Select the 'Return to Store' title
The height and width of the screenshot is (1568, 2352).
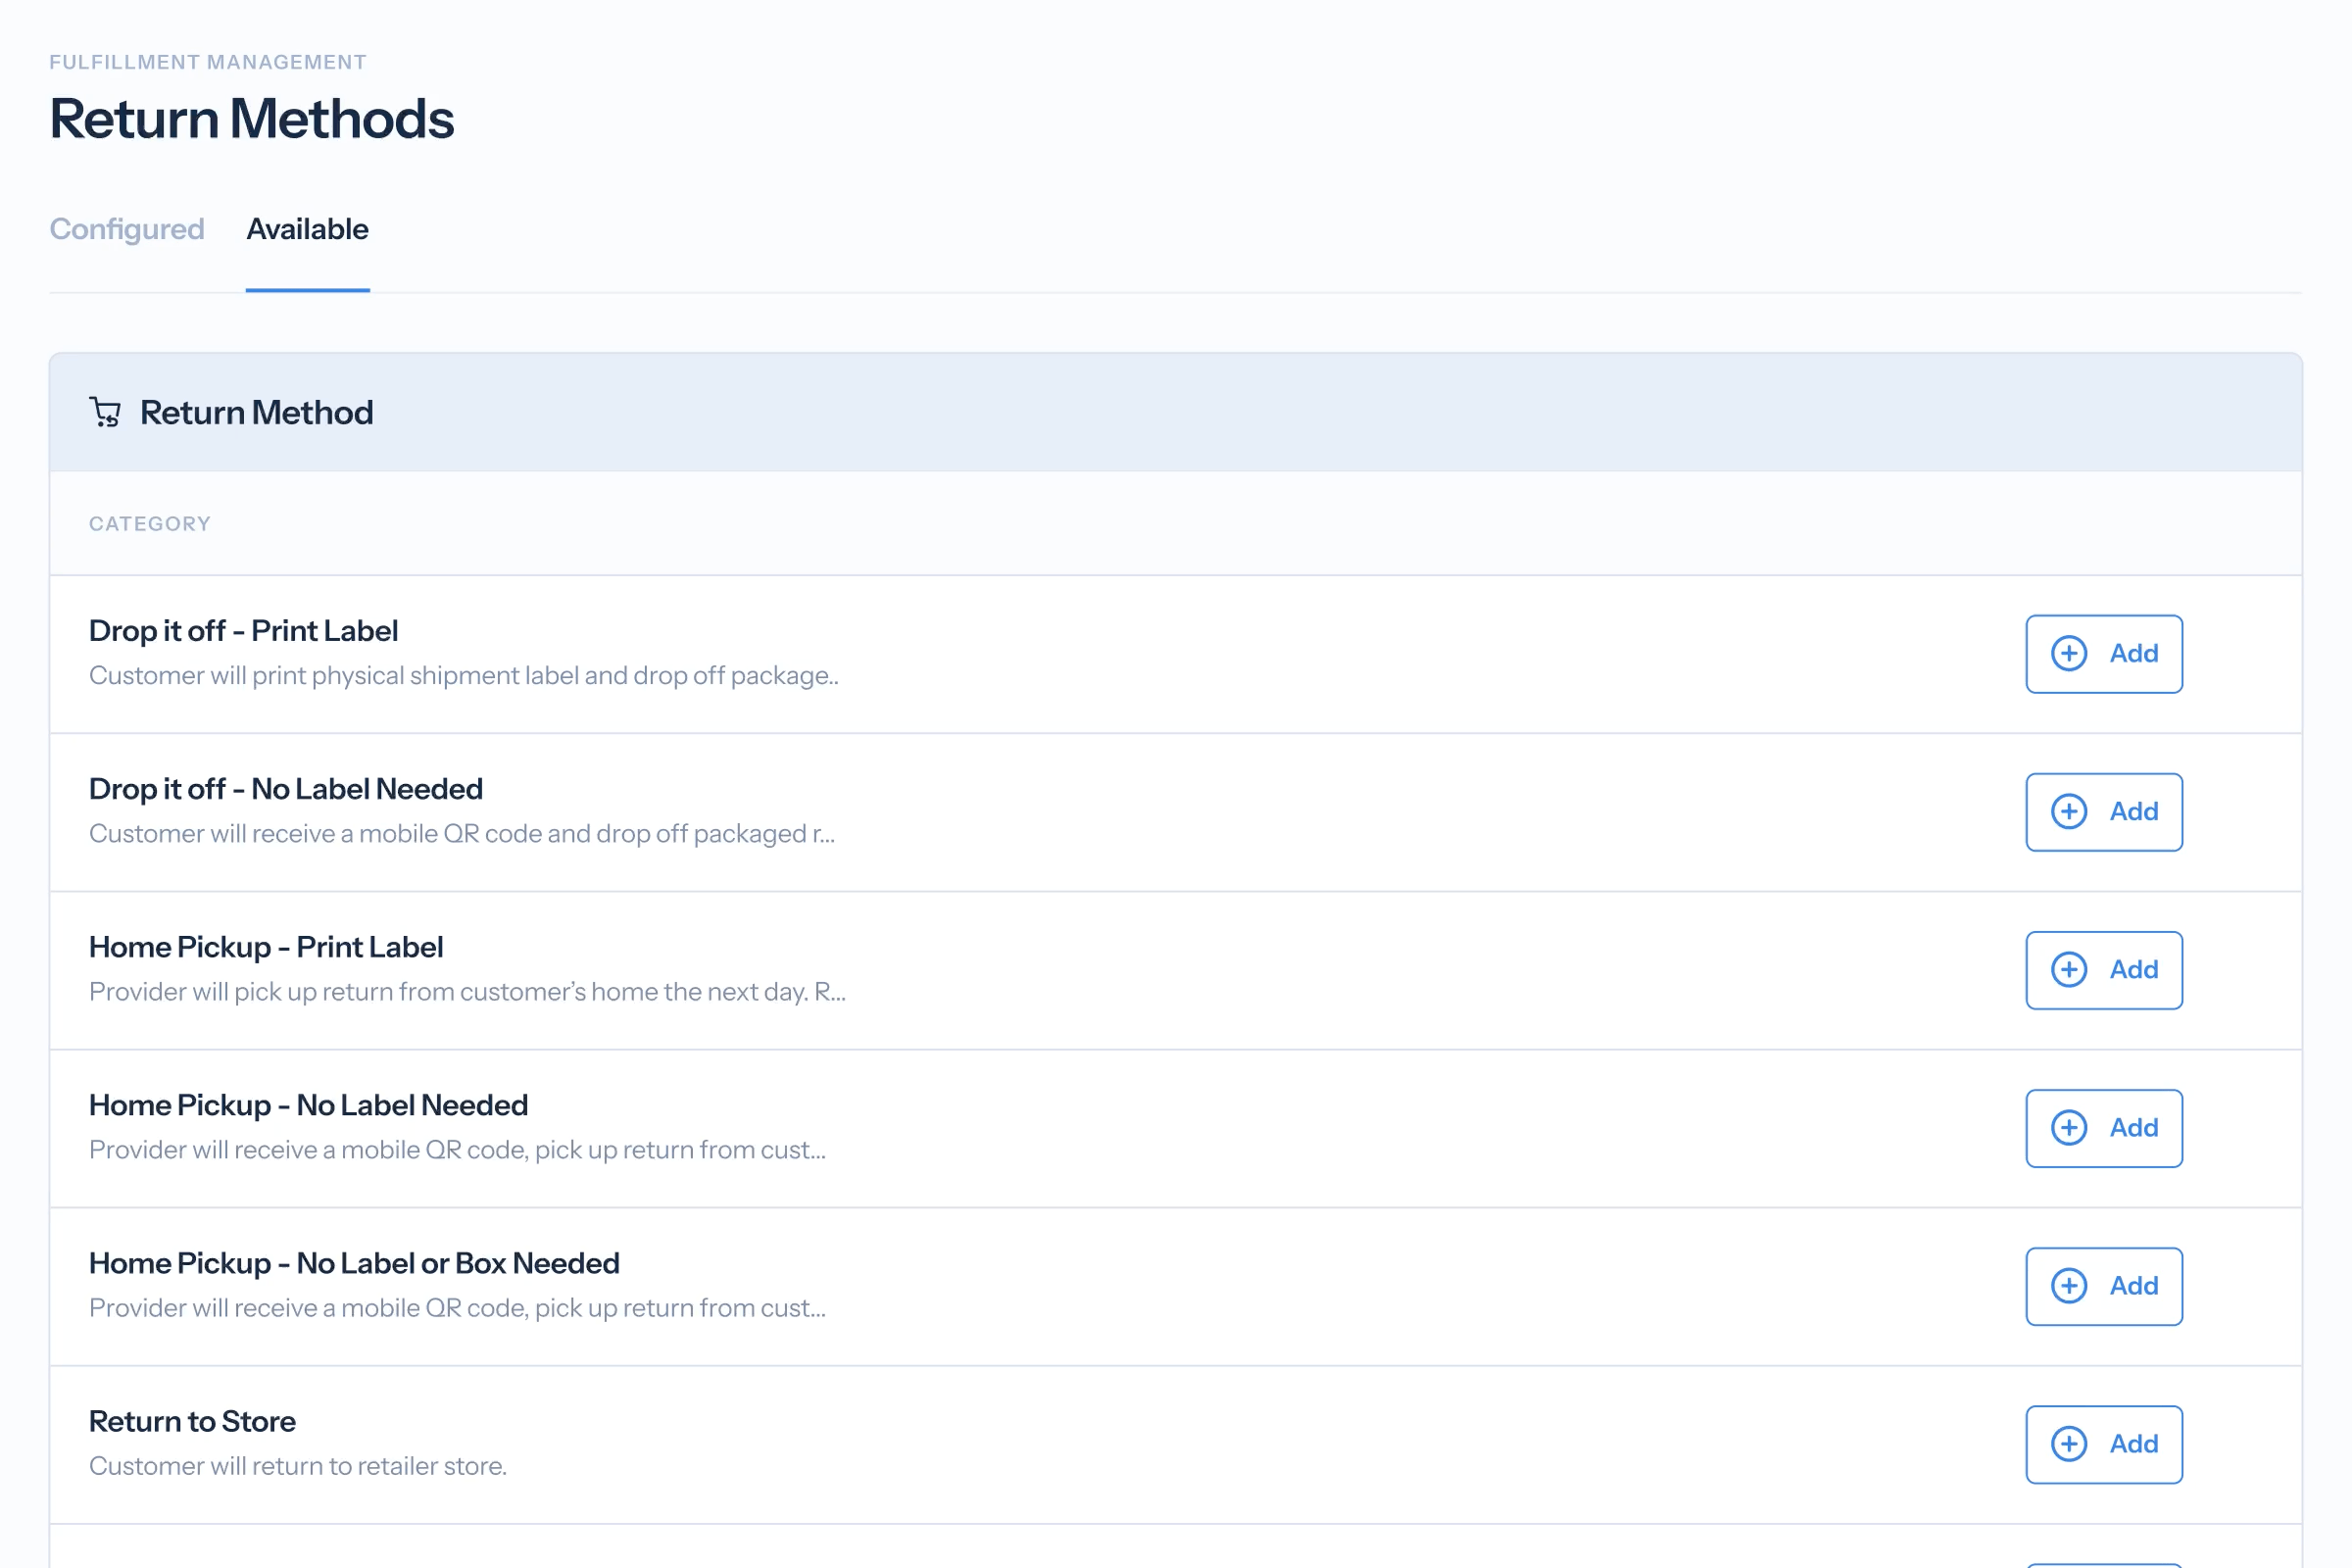click(192, 1421)
